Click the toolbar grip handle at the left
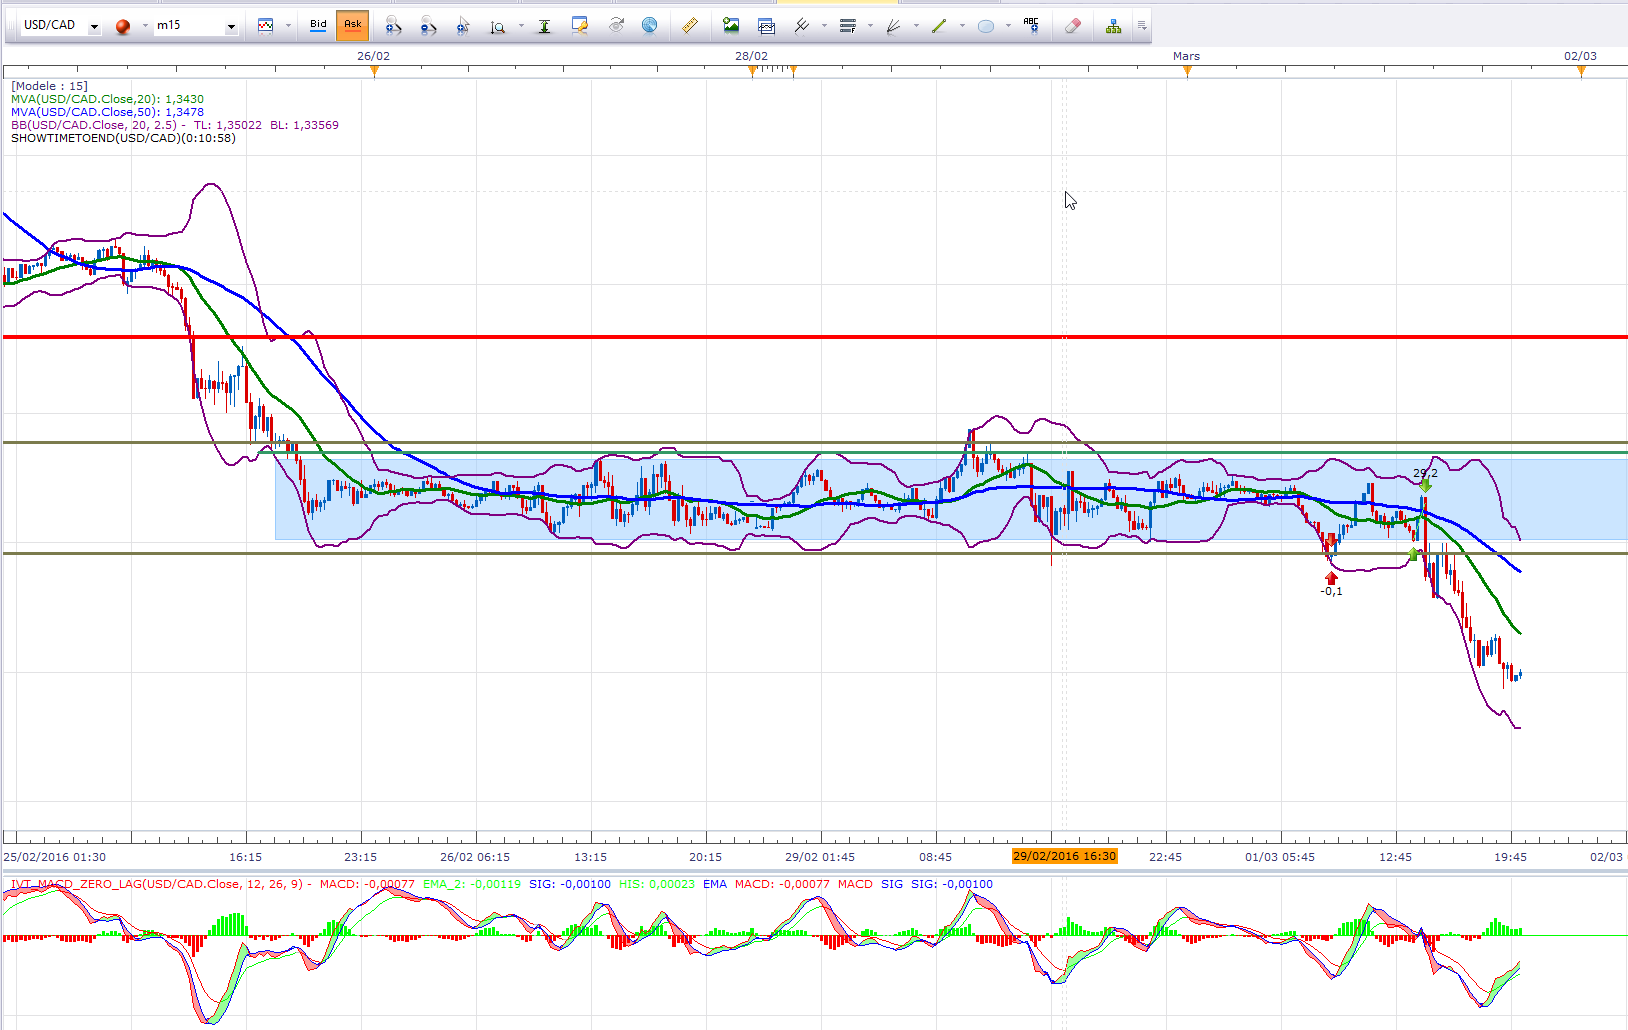 10,26
